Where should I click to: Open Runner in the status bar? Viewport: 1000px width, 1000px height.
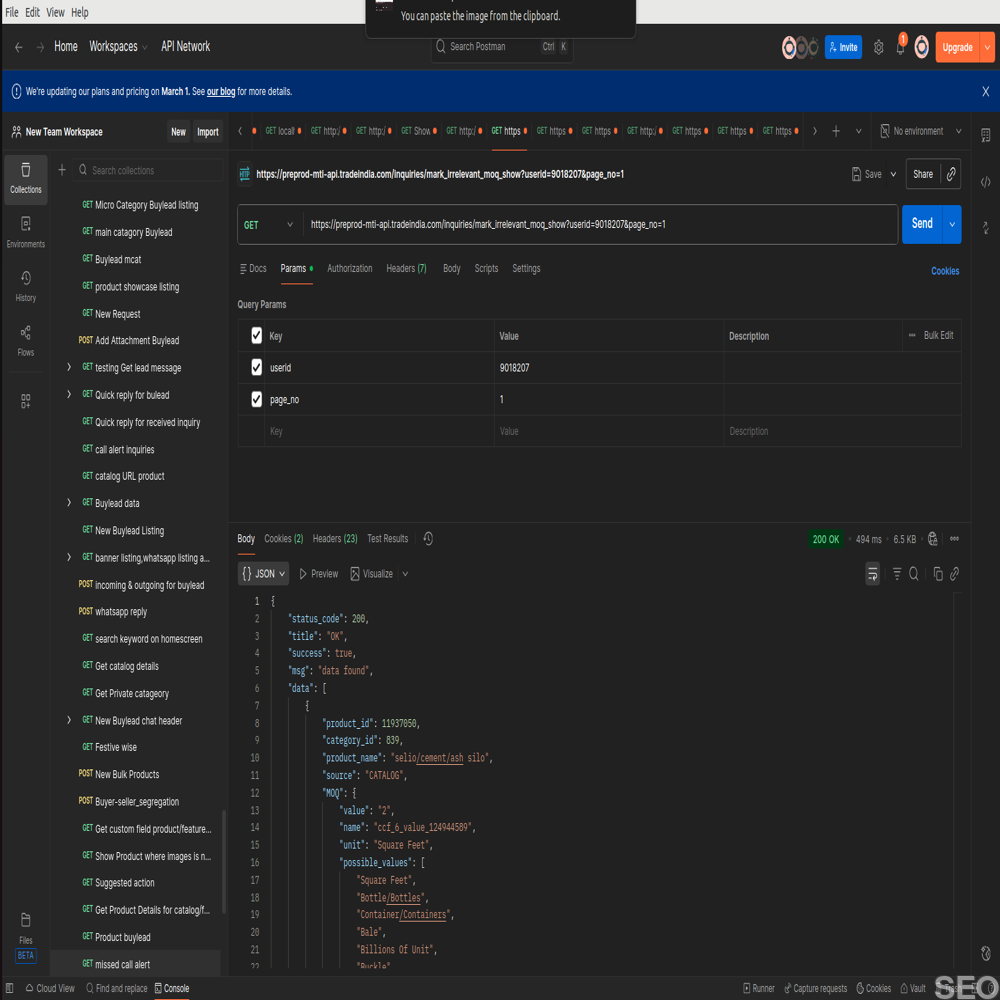tap(758, 988)
